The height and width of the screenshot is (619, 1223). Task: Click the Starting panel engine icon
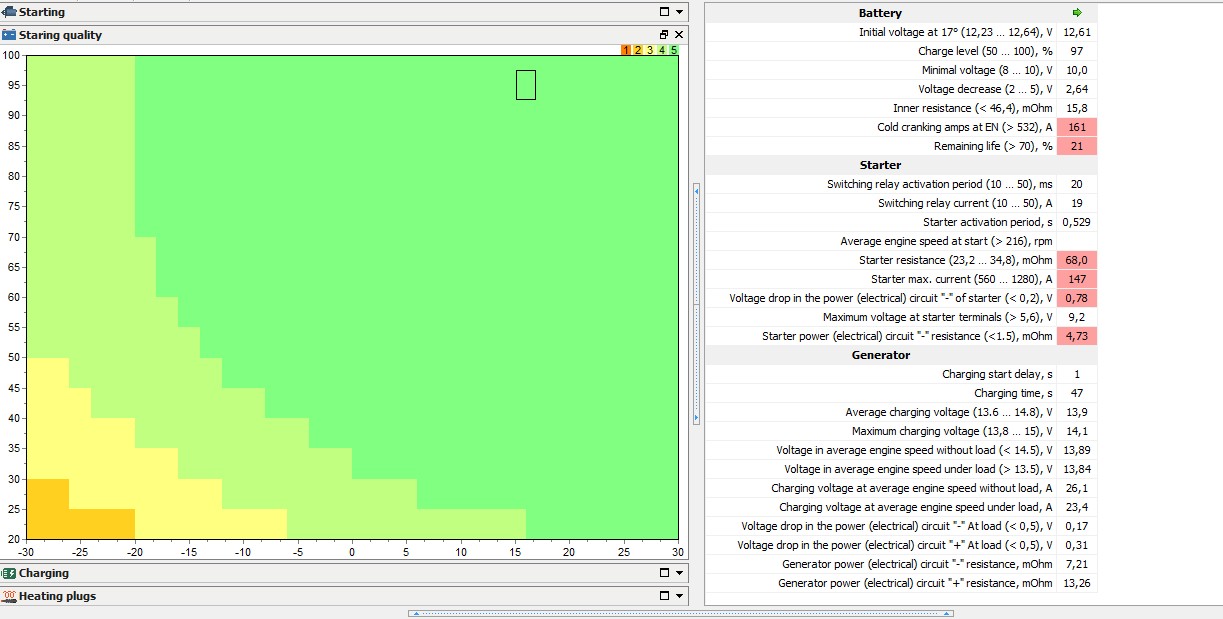pos(9,12)
